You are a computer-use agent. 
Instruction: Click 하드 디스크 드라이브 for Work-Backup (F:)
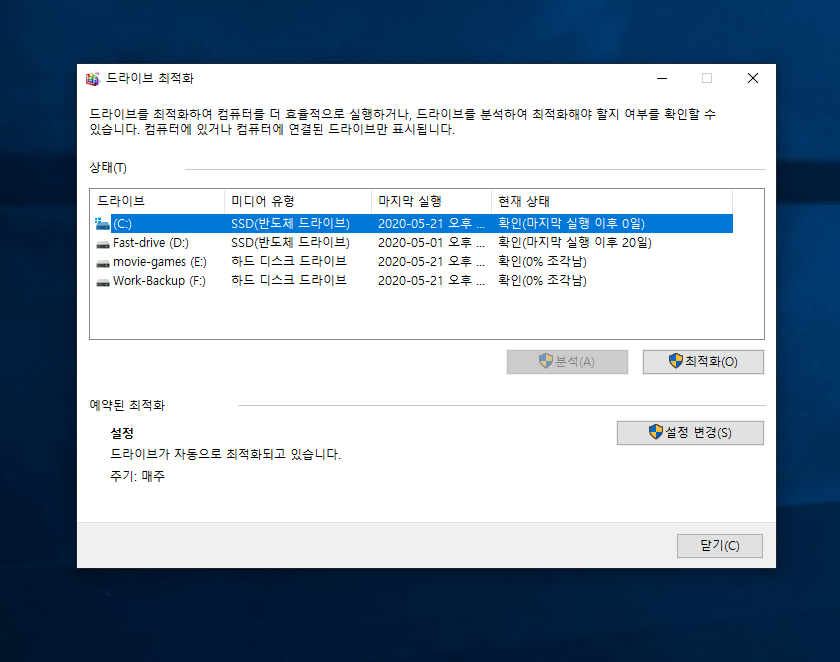pos(289,280)
